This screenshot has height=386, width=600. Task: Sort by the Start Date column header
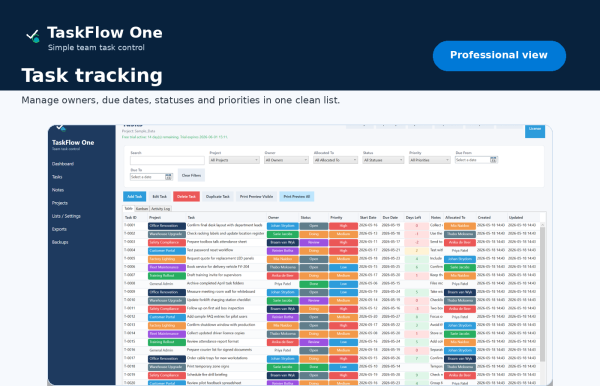[368, 217]
